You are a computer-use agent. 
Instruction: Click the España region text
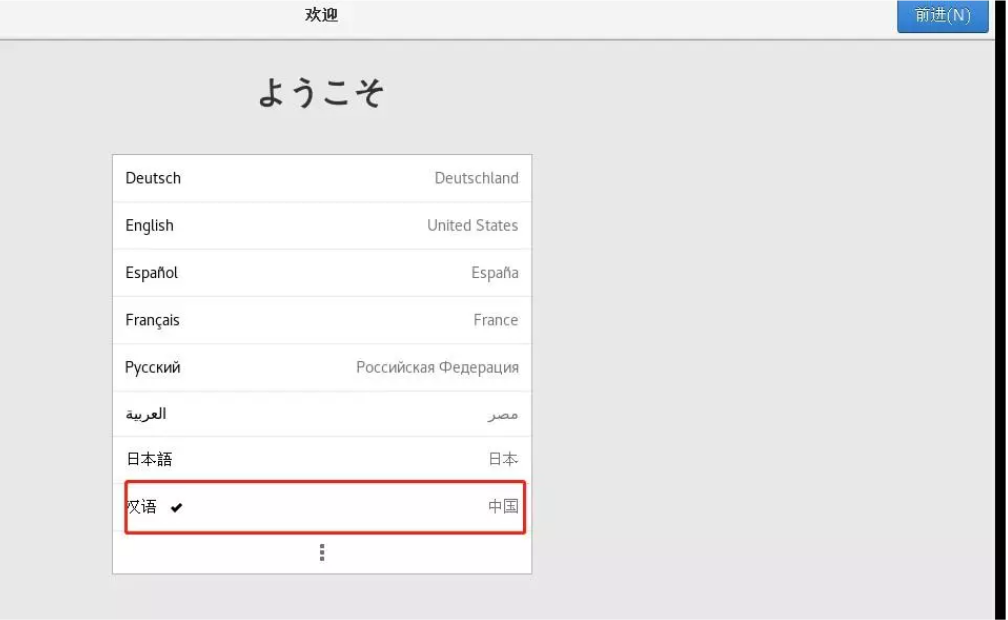[x=494, y=273]
